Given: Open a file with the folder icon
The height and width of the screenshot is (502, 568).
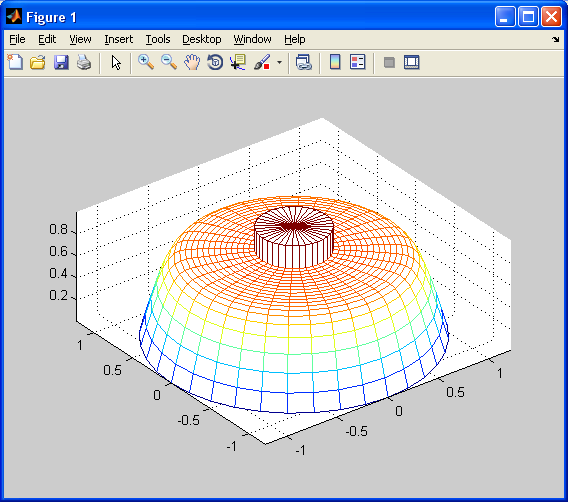Looking at the screenshot, I should point(38,63).
